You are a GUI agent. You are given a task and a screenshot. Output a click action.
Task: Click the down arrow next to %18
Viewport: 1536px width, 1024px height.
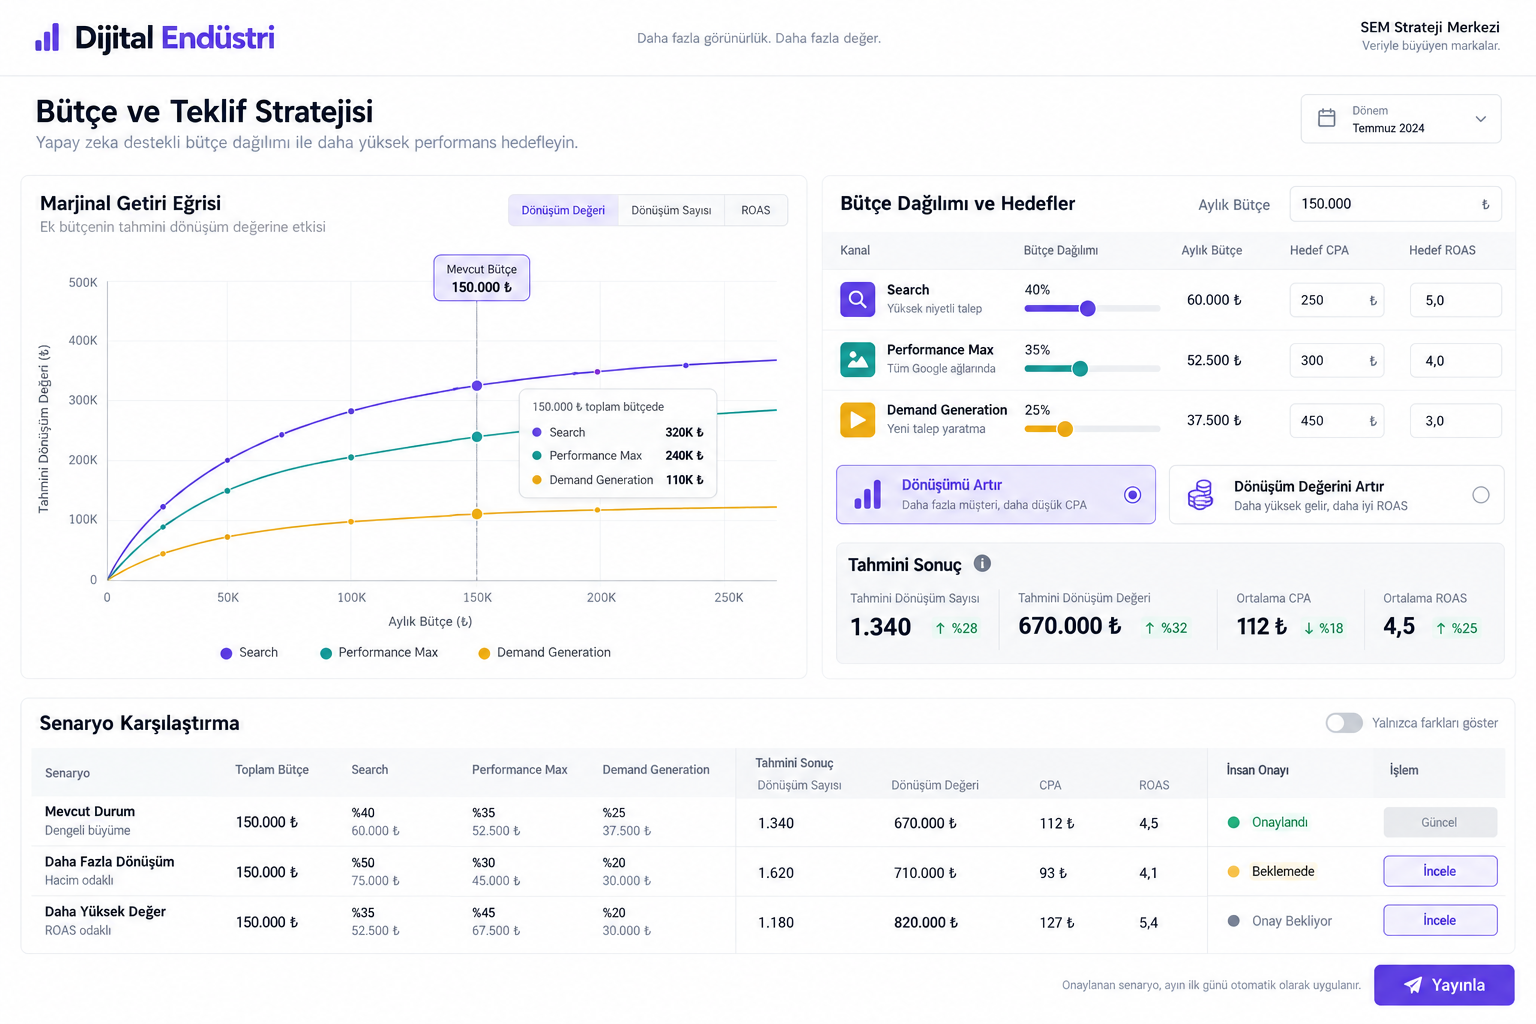coord(1308,628)
